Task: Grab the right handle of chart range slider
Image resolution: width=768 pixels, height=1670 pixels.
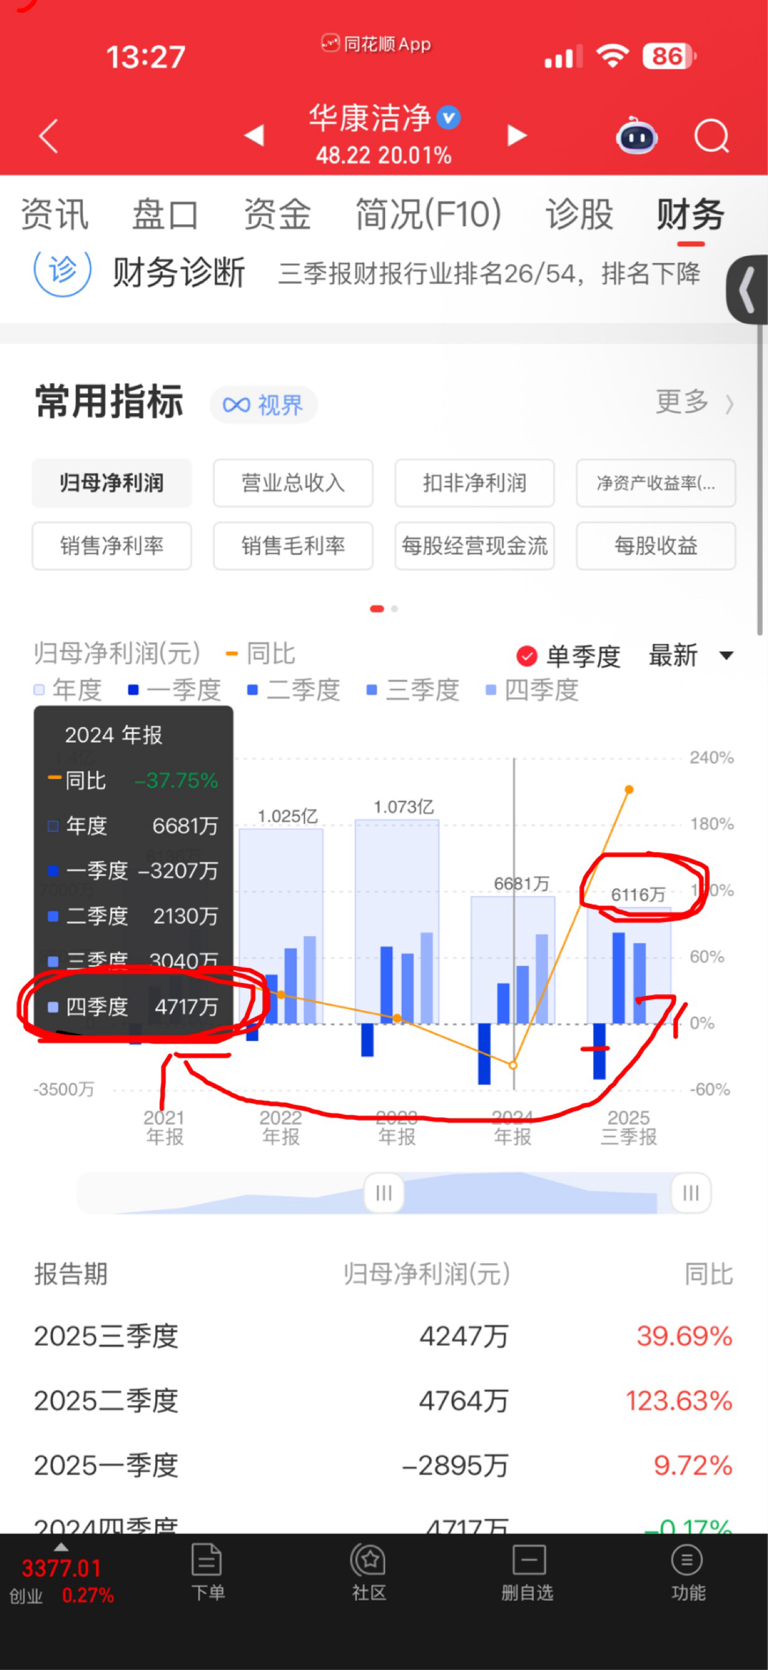Action: [x=691, y=1193]
